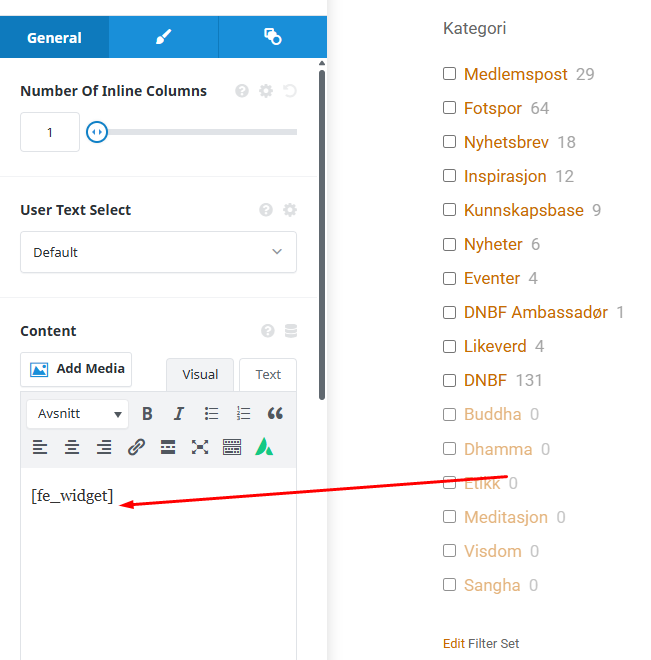The width and height of the screenshot is (651, 660).
Task: Click the Nyhetsbrev category link text
Action: (506, 142)
